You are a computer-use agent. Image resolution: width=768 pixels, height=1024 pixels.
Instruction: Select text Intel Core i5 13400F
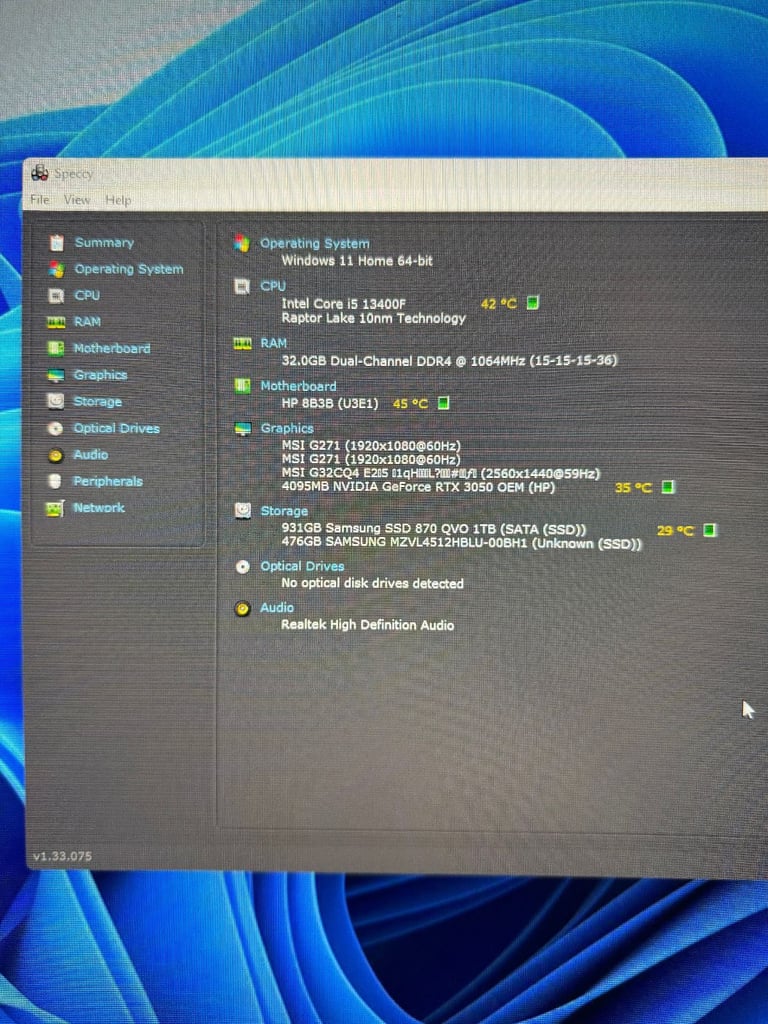344,304
